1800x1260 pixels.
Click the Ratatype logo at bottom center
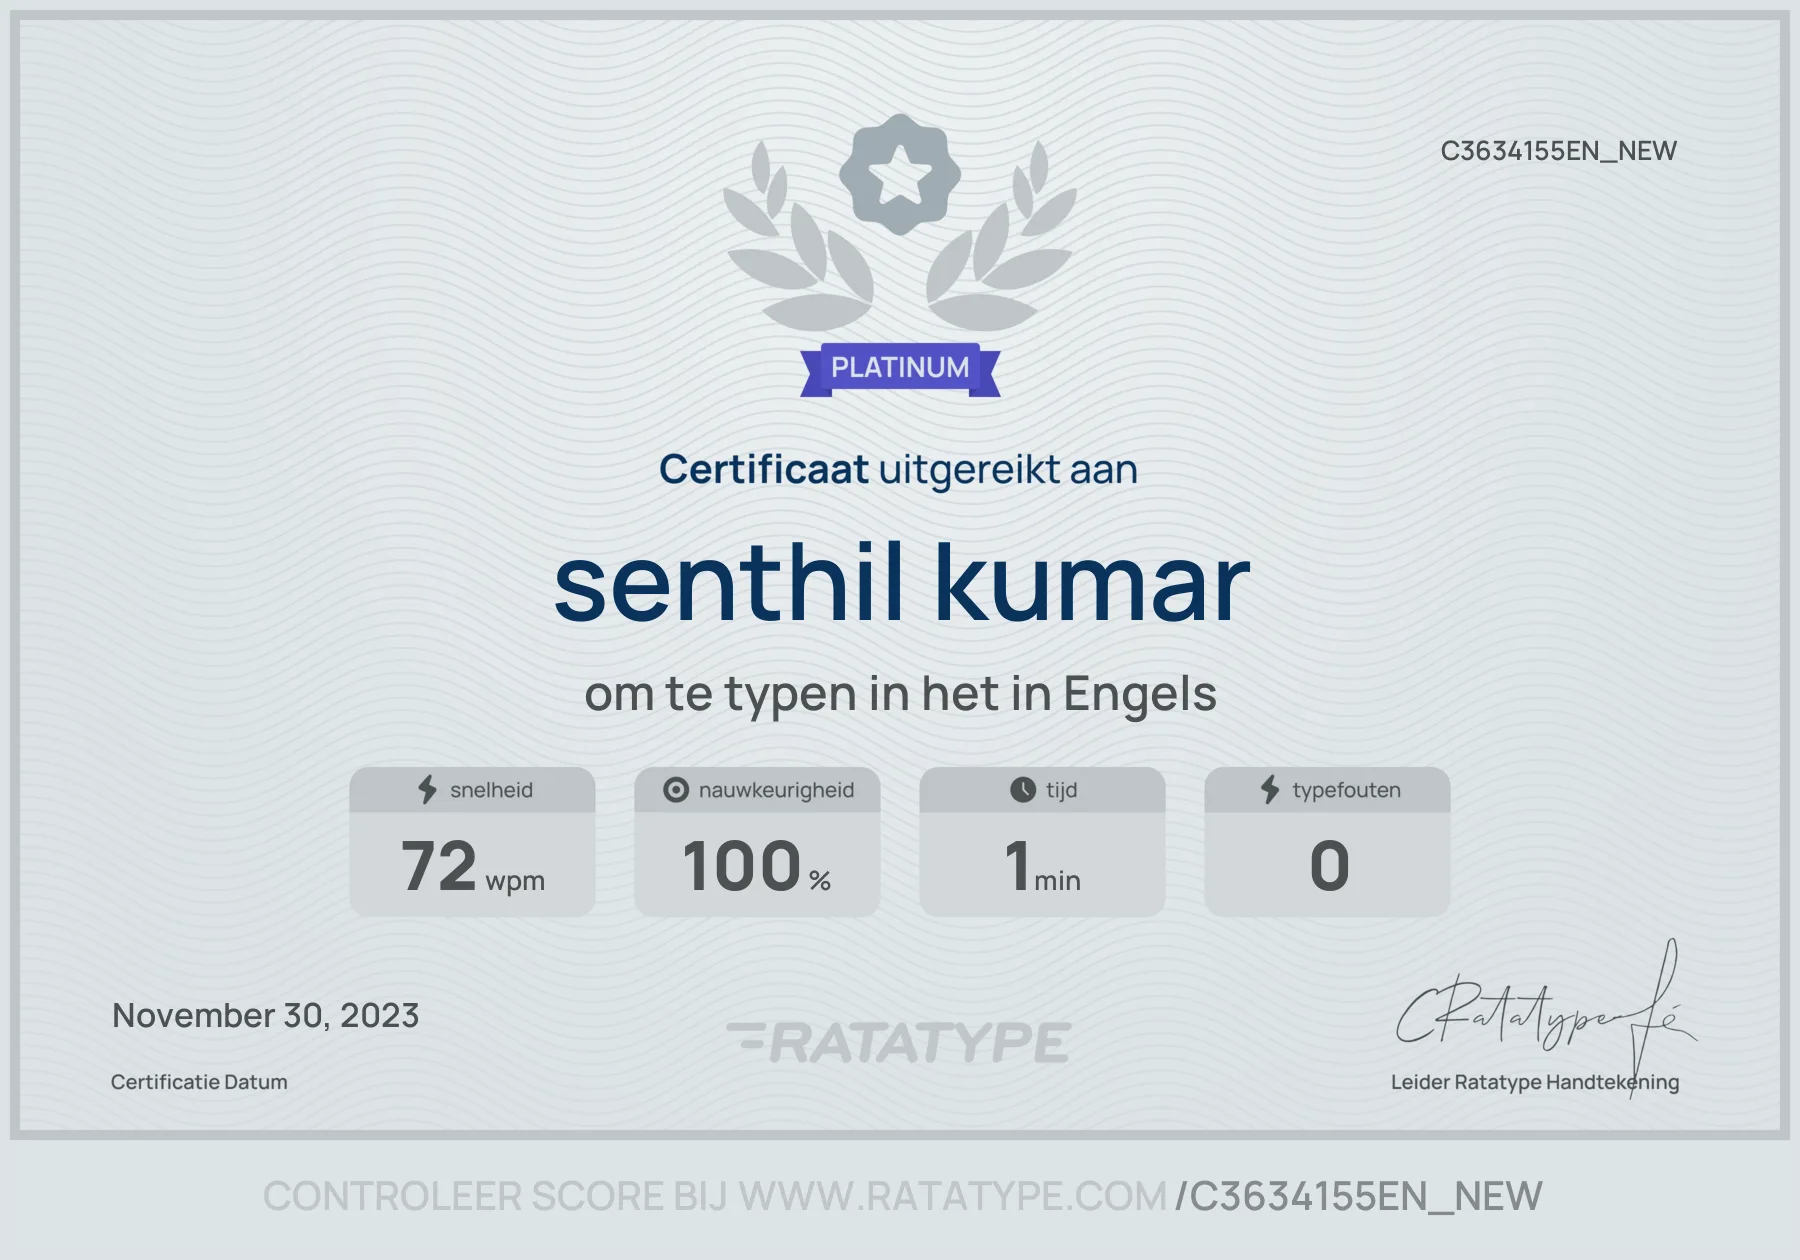[899, 1042]
